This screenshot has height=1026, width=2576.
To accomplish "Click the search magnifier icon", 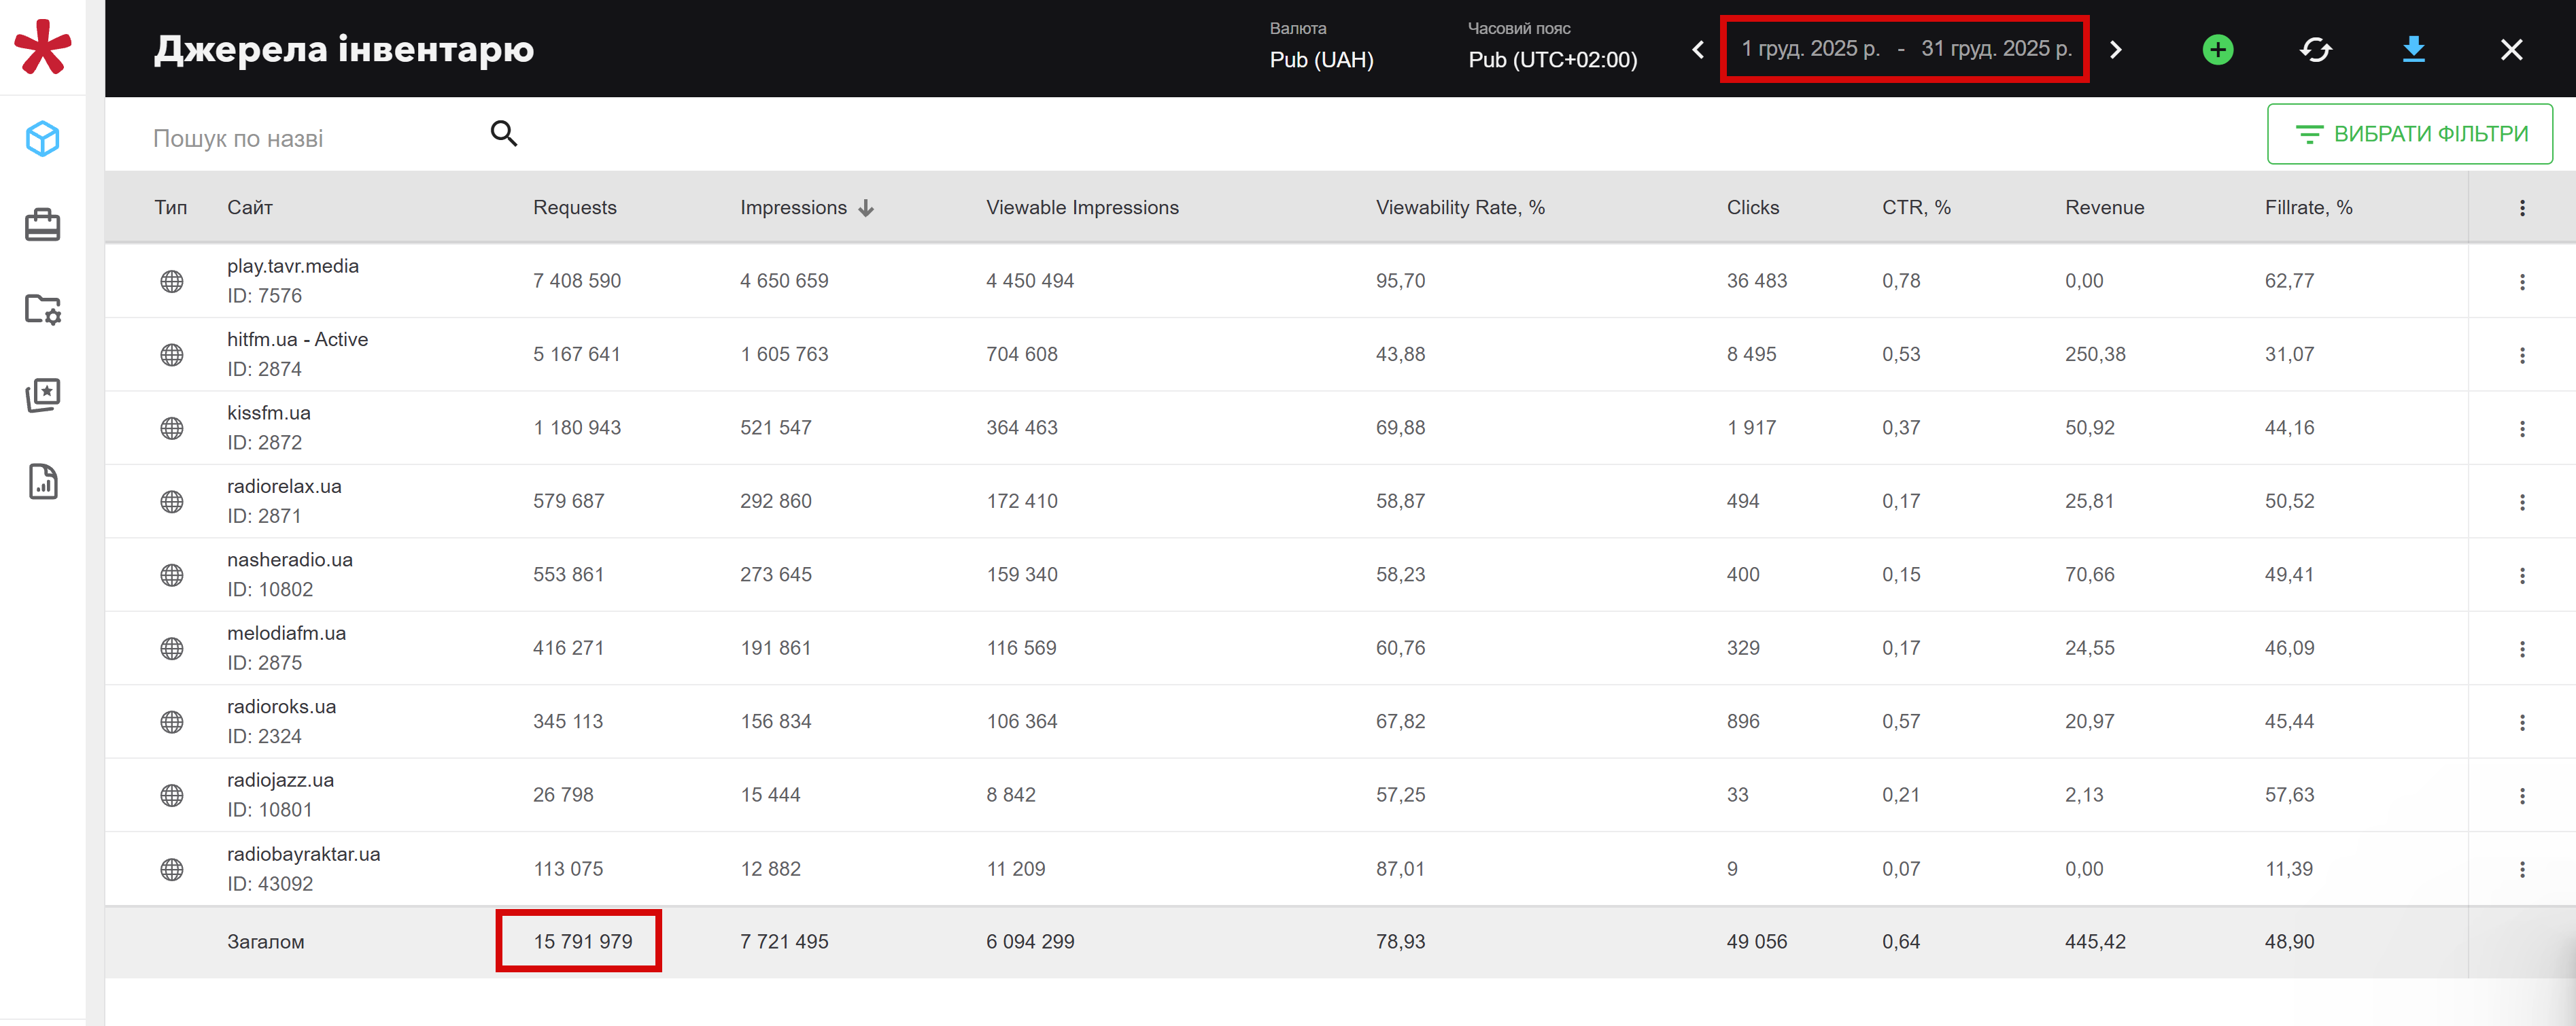I will tap(504, 133).
